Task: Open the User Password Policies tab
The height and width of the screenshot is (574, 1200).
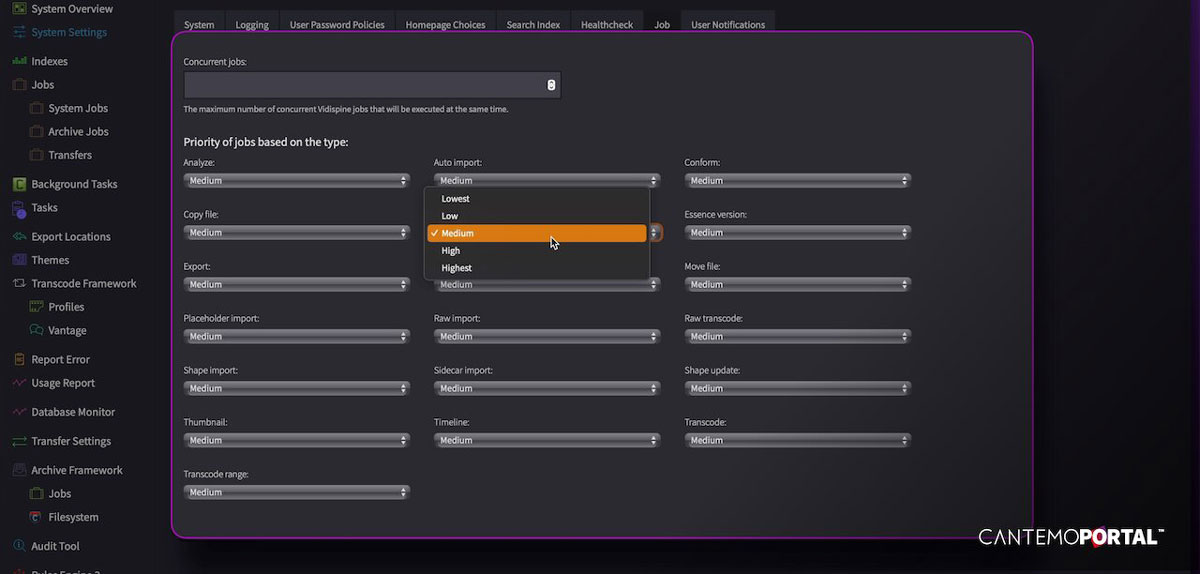Action: point(337,24)
